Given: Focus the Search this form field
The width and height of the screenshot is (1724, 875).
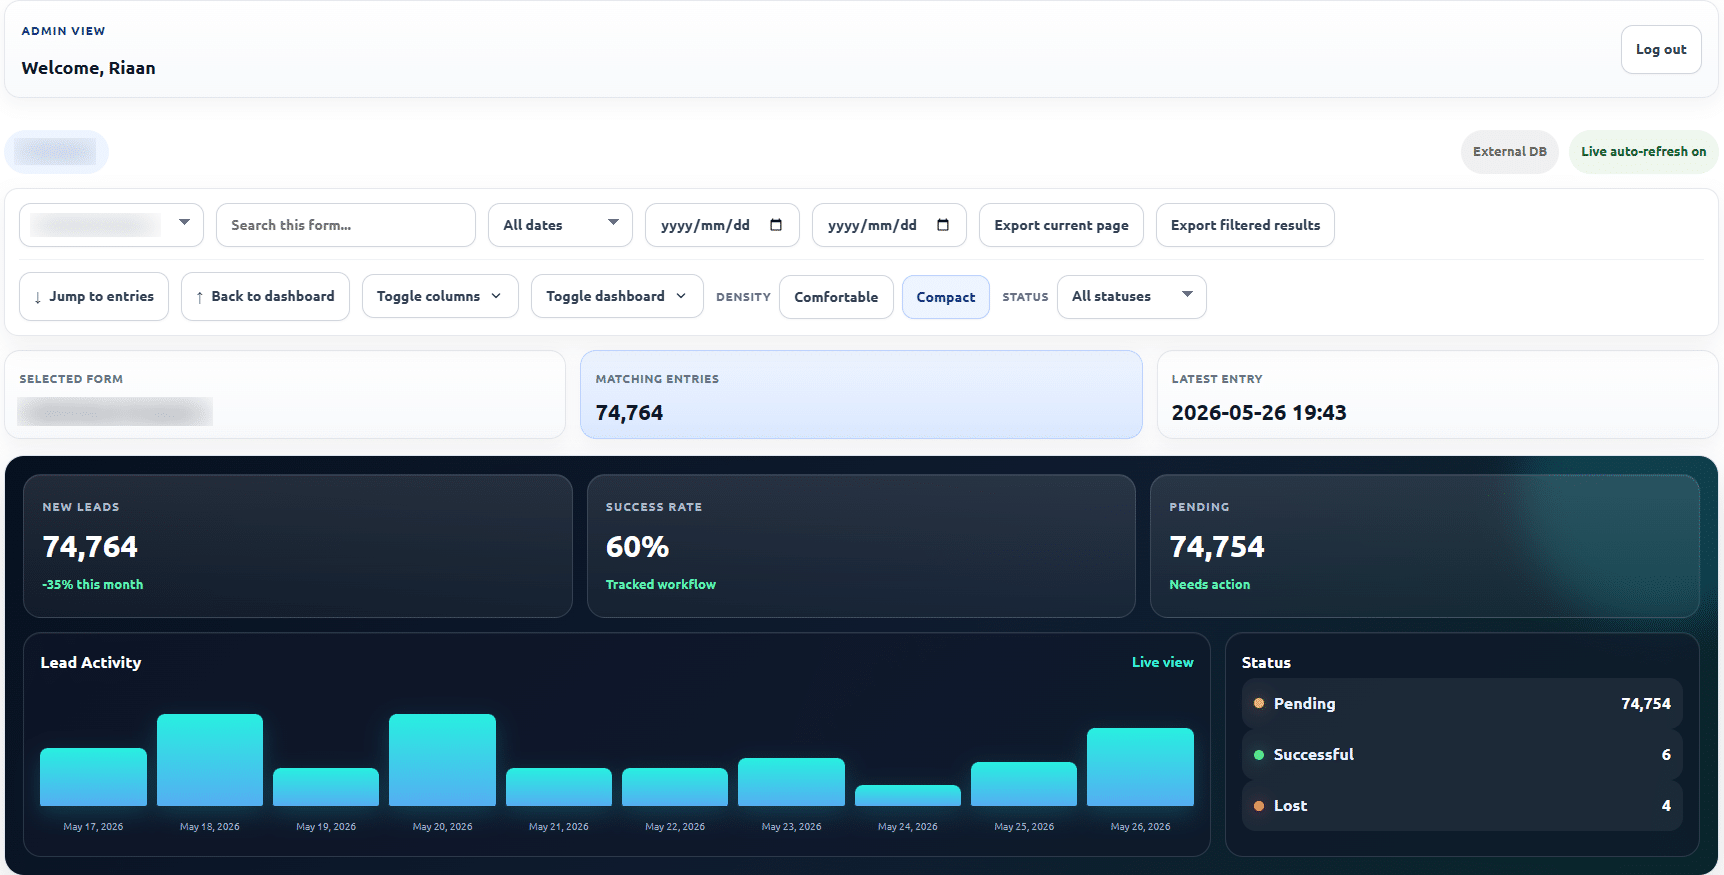Looking at the screenshot, I should click(346, 225).
